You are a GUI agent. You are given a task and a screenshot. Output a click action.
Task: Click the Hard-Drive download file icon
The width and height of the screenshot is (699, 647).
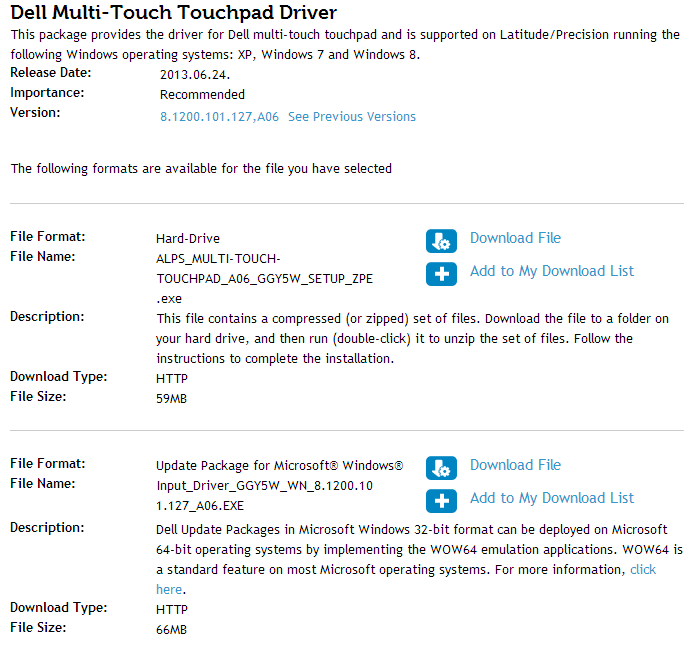(x=441, y=241)
